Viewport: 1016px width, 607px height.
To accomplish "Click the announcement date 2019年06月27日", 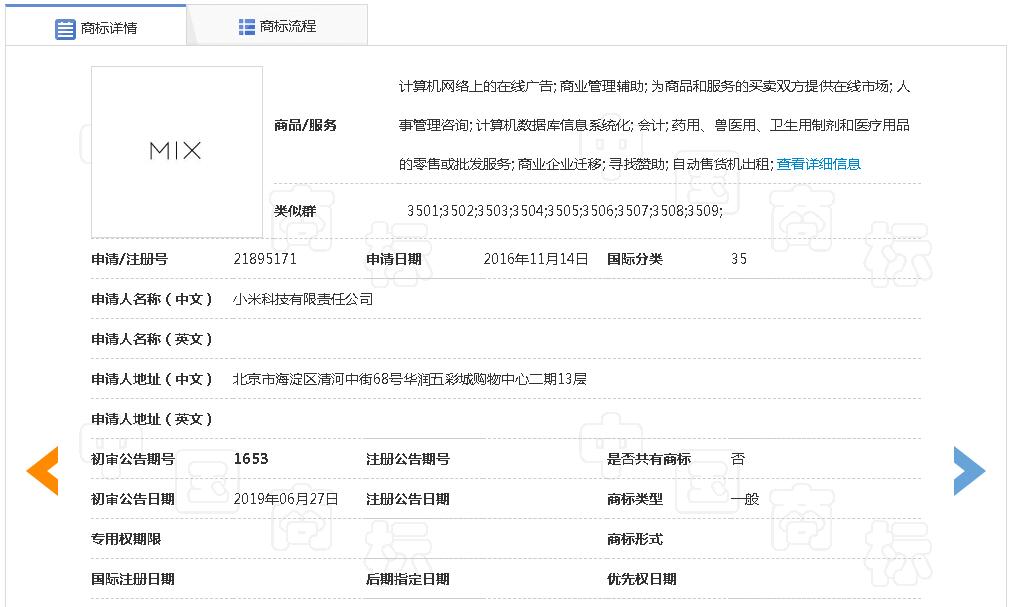I will 285,499.
